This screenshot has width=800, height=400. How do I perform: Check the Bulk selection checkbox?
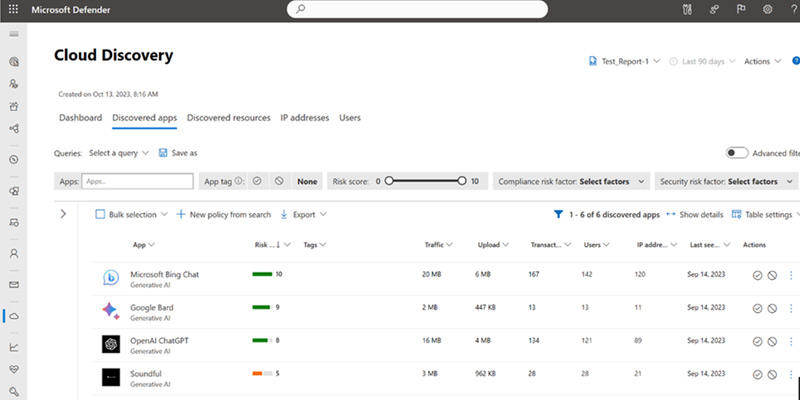pos(100,214)
